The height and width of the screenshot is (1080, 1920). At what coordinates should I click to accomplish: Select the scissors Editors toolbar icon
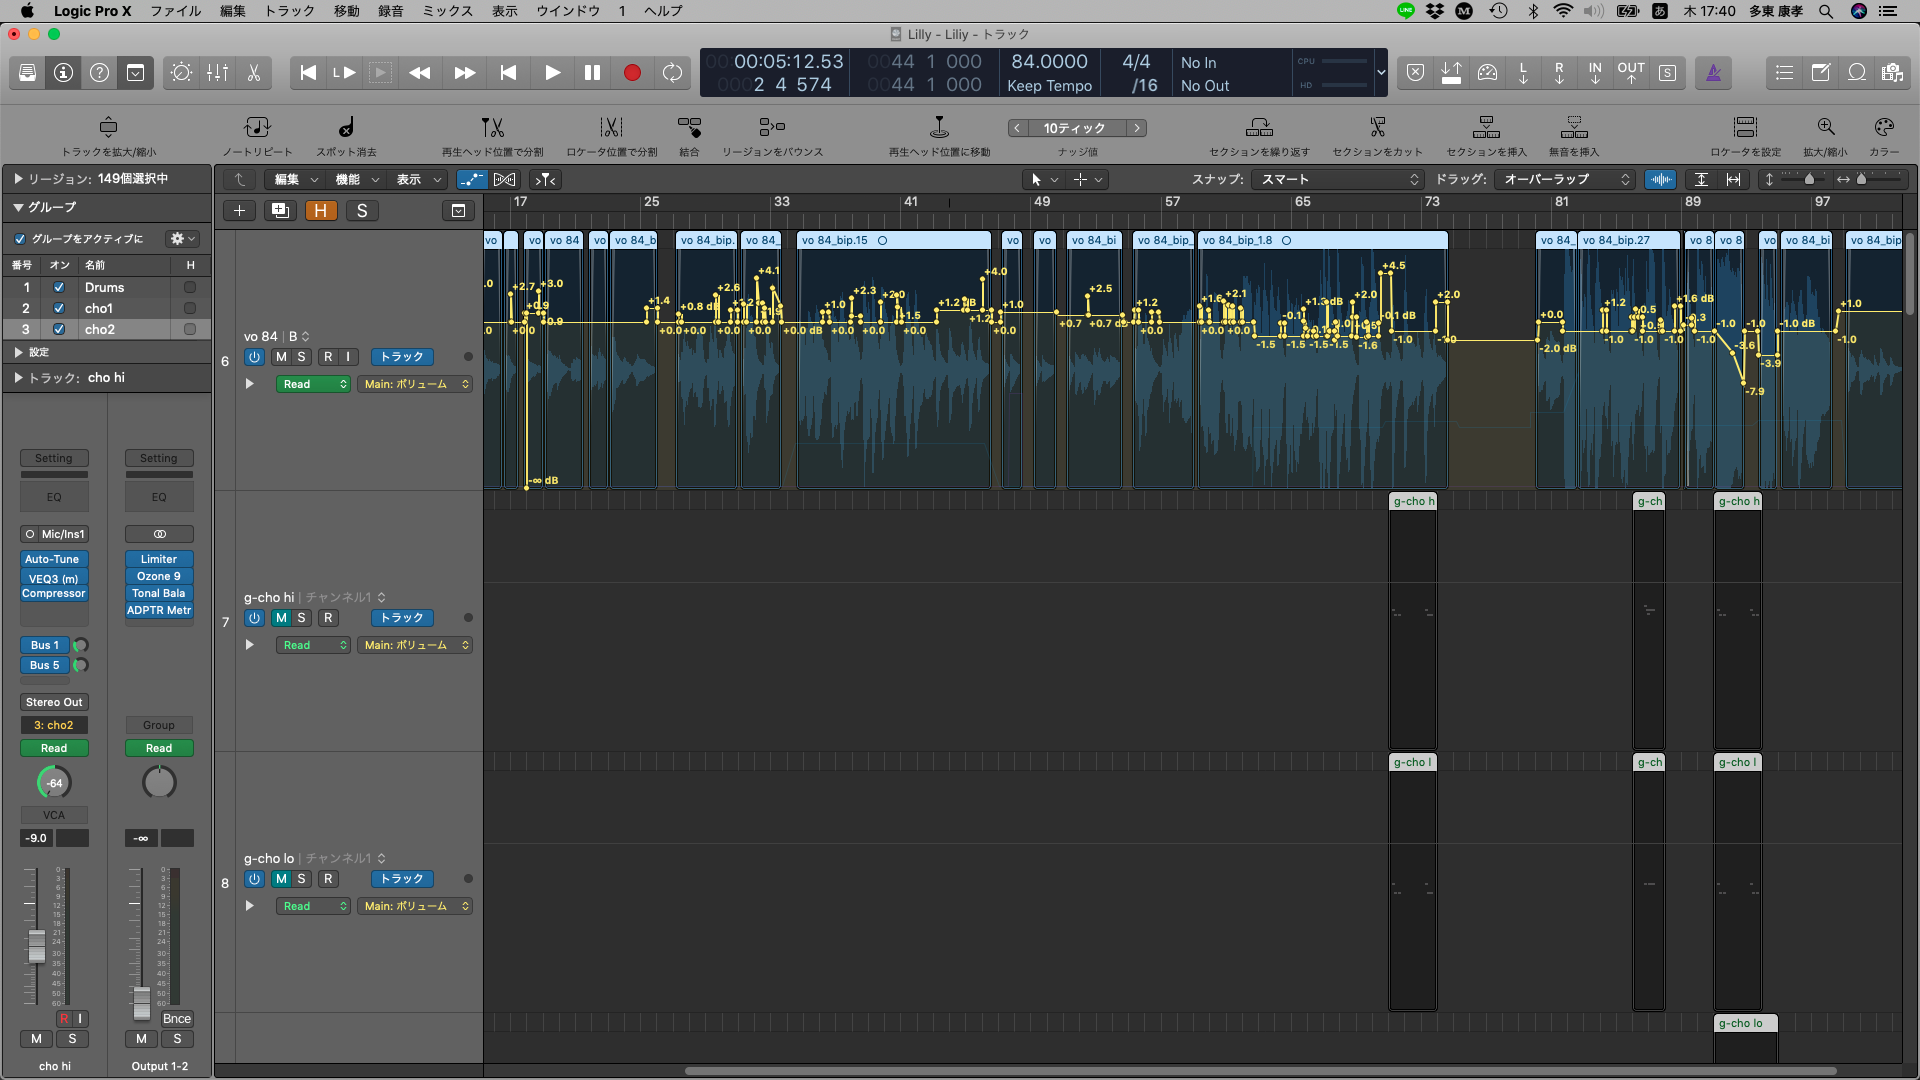coord(254,73)
